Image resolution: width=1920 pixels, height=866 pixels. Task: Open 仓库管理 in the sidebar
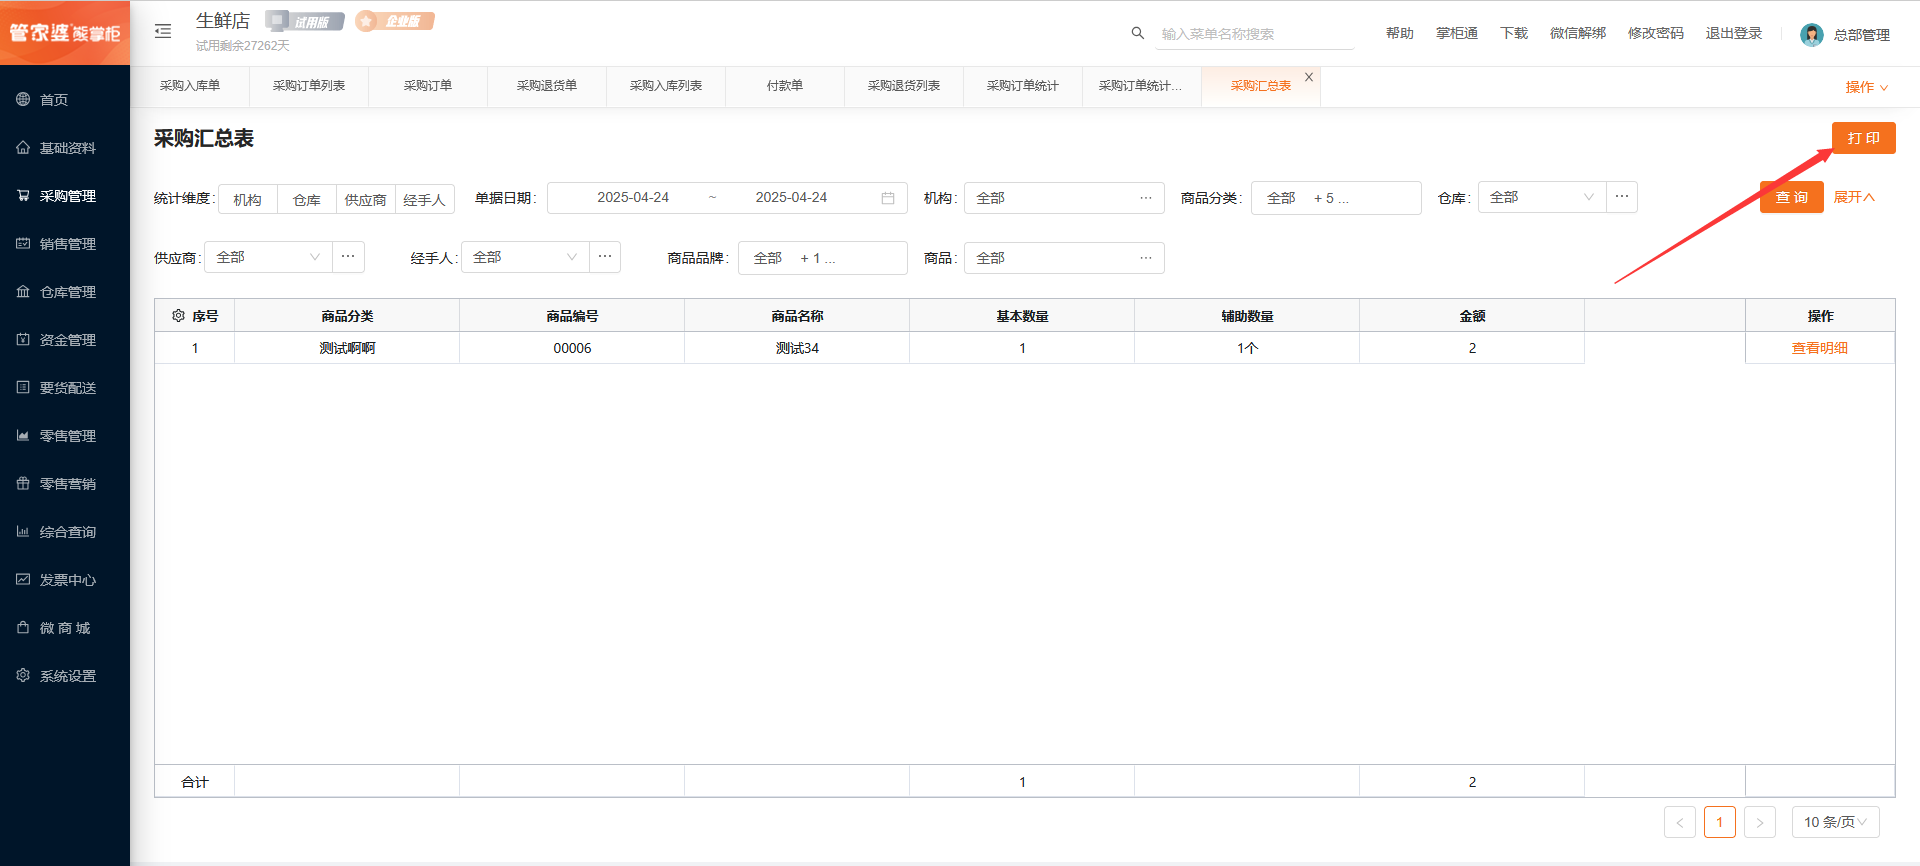tap(65, 292)
